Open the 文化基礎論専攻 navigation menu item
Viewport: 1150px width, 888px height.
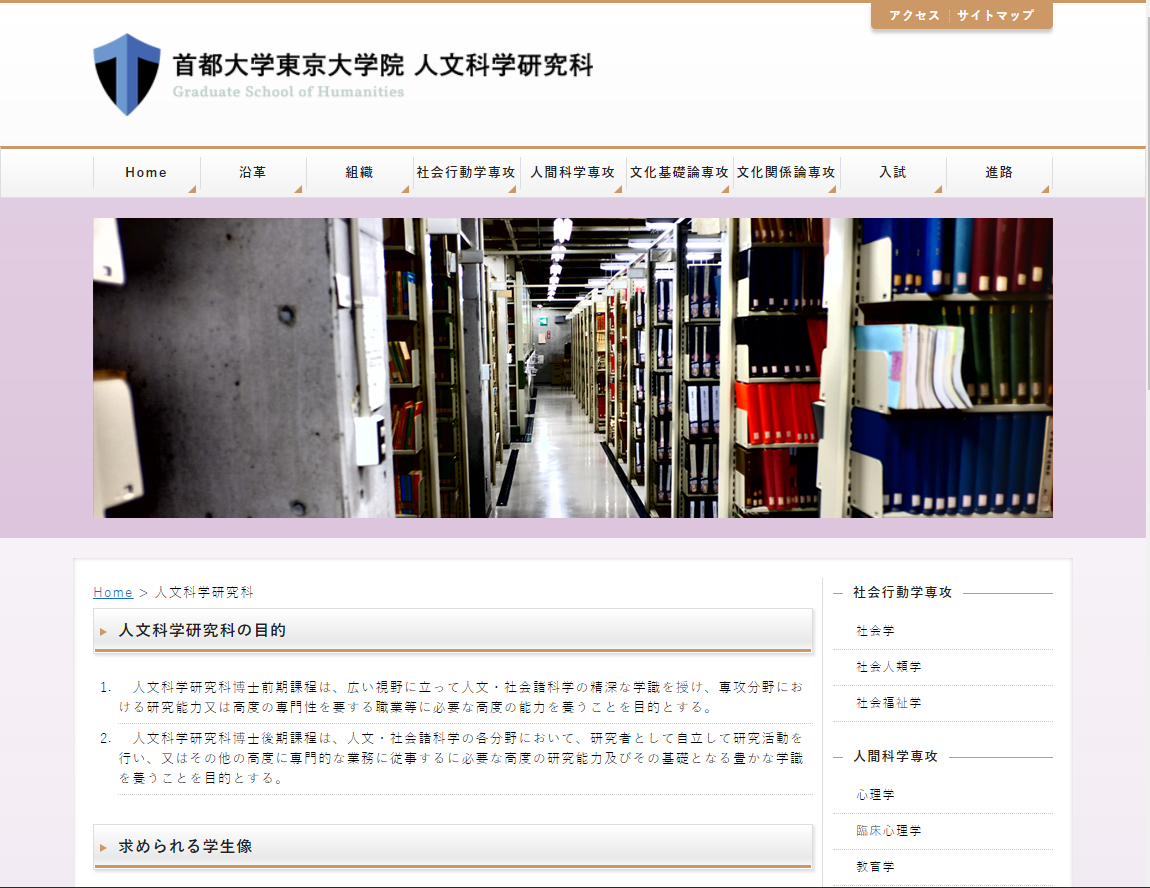tap(679, 172)
